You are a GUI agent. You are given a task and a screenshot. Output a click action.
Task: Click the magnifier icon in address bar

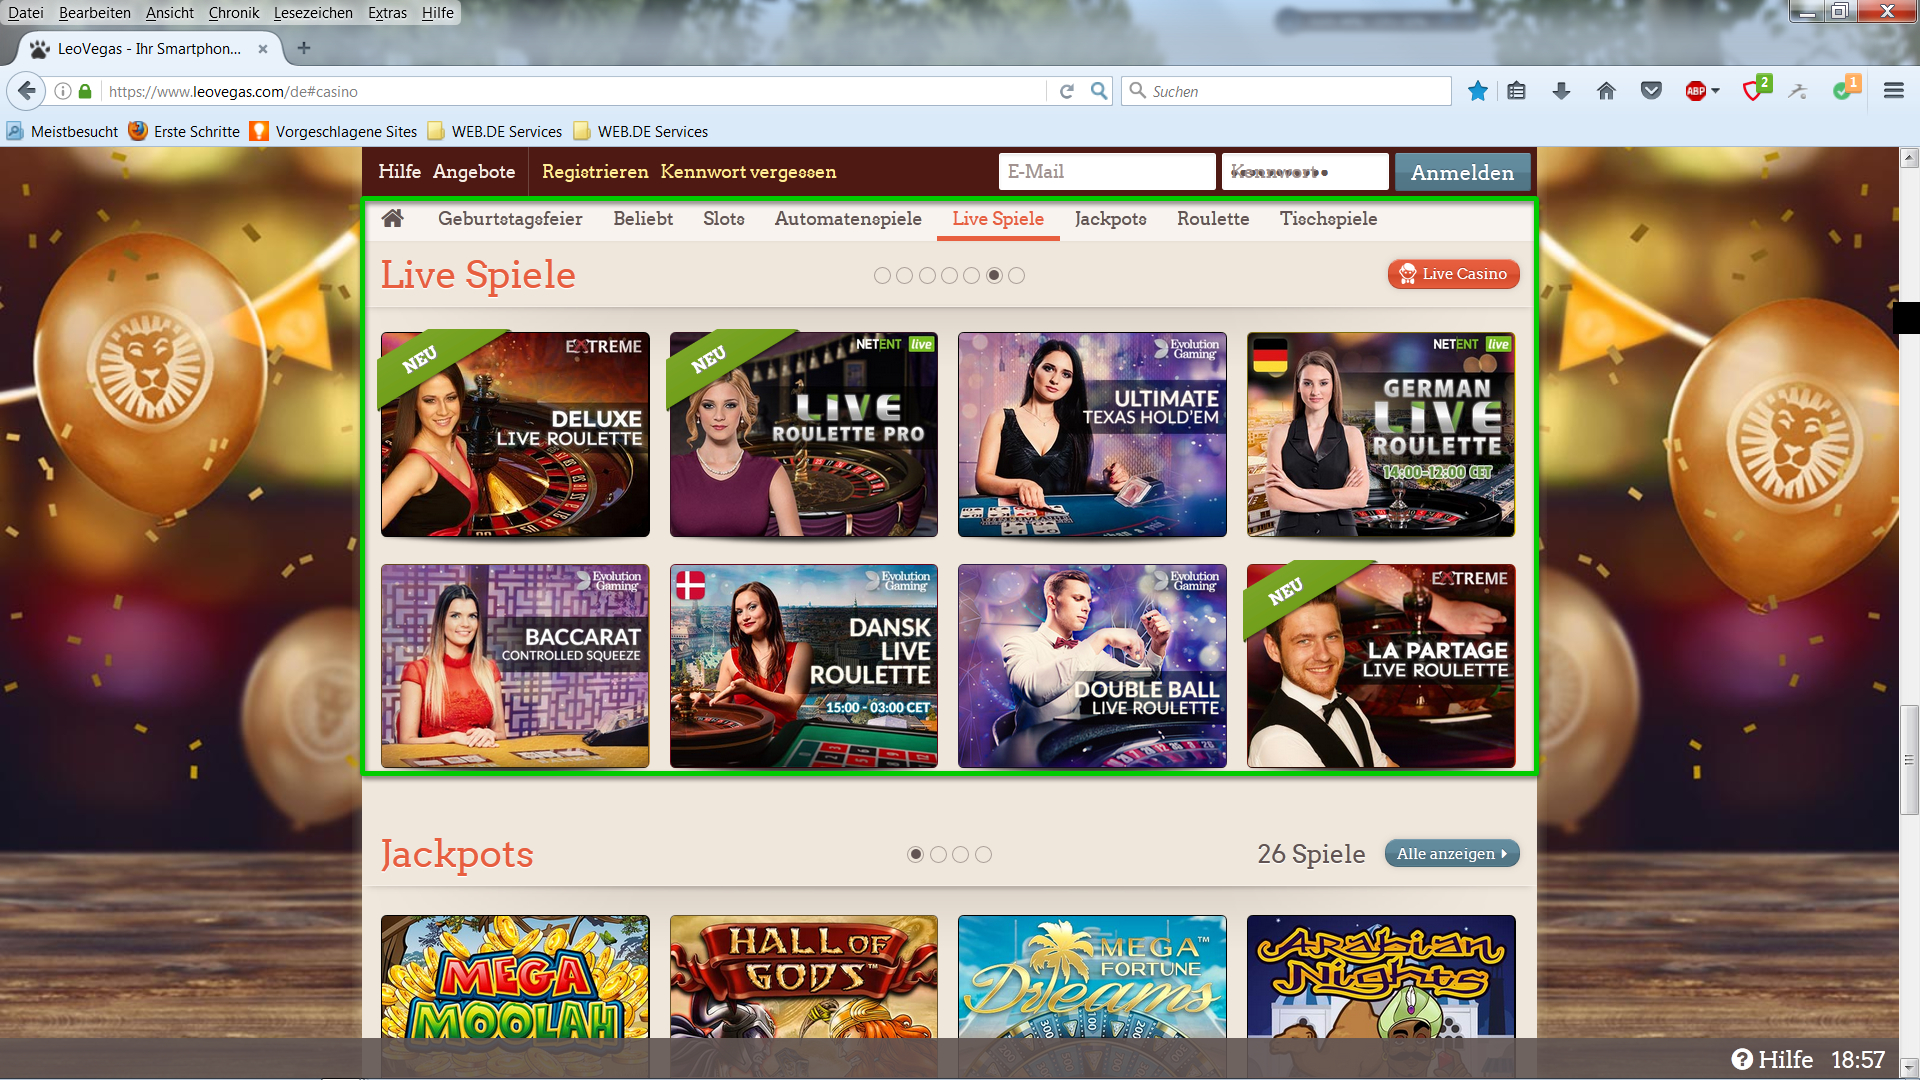(x=1099, y=91)
